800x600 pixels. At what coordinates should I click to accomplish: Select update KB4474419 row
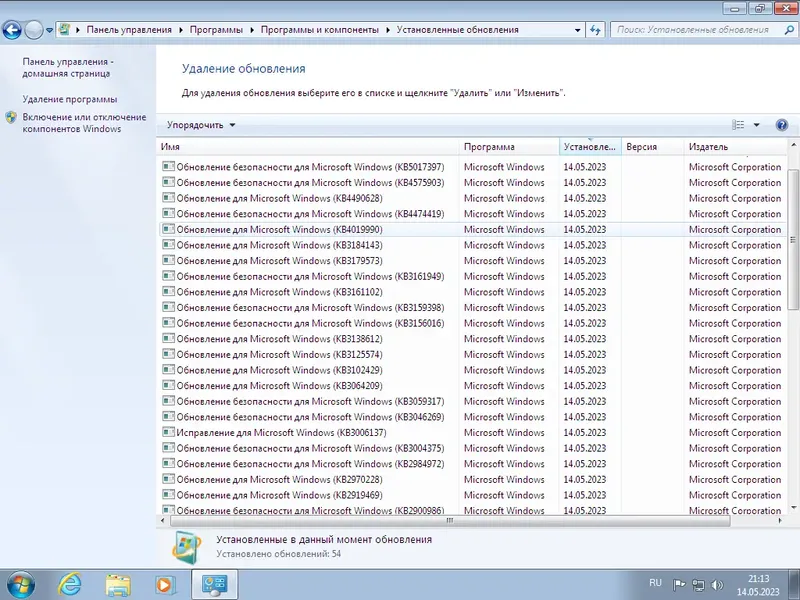[x=472, y=214]
